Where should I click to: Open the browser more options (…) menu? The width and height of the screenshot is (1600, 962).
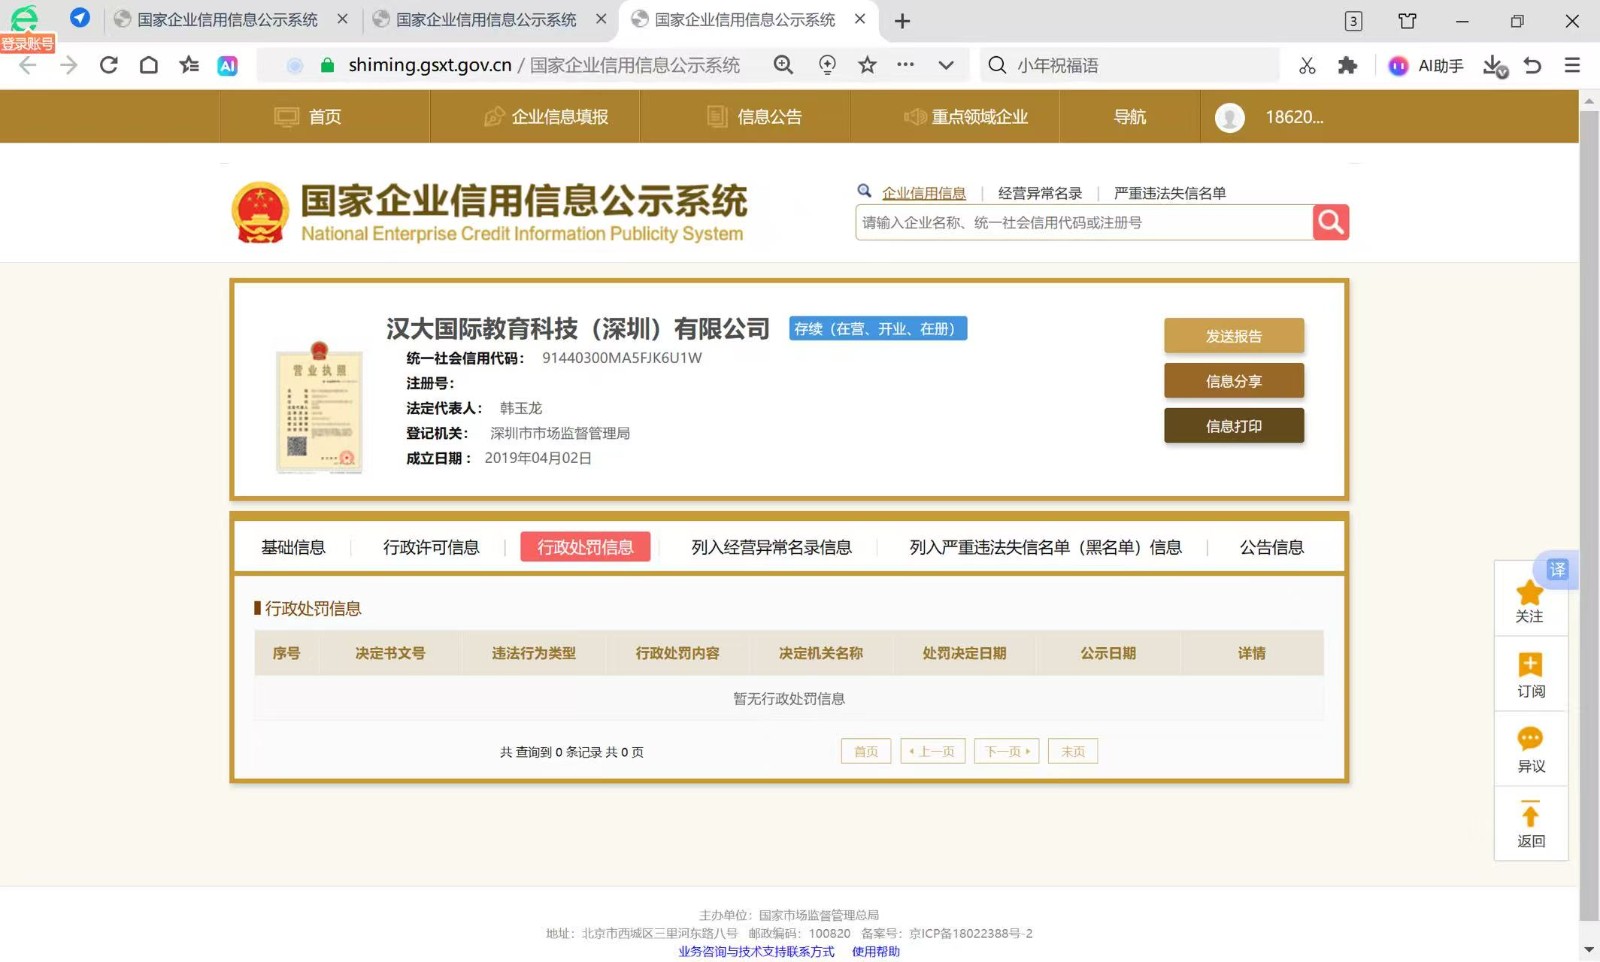coord(905,65)
